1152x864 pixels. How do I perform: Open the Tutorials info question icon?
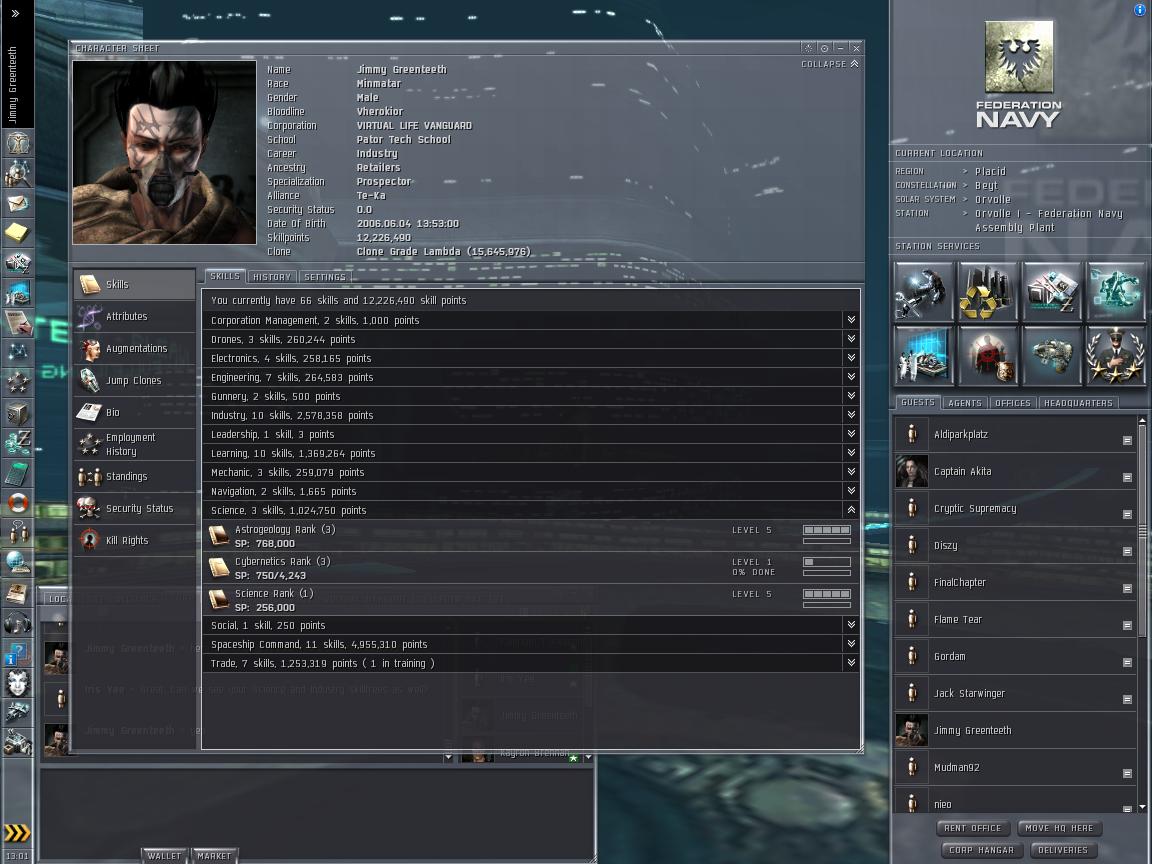[x=17, y=654]
